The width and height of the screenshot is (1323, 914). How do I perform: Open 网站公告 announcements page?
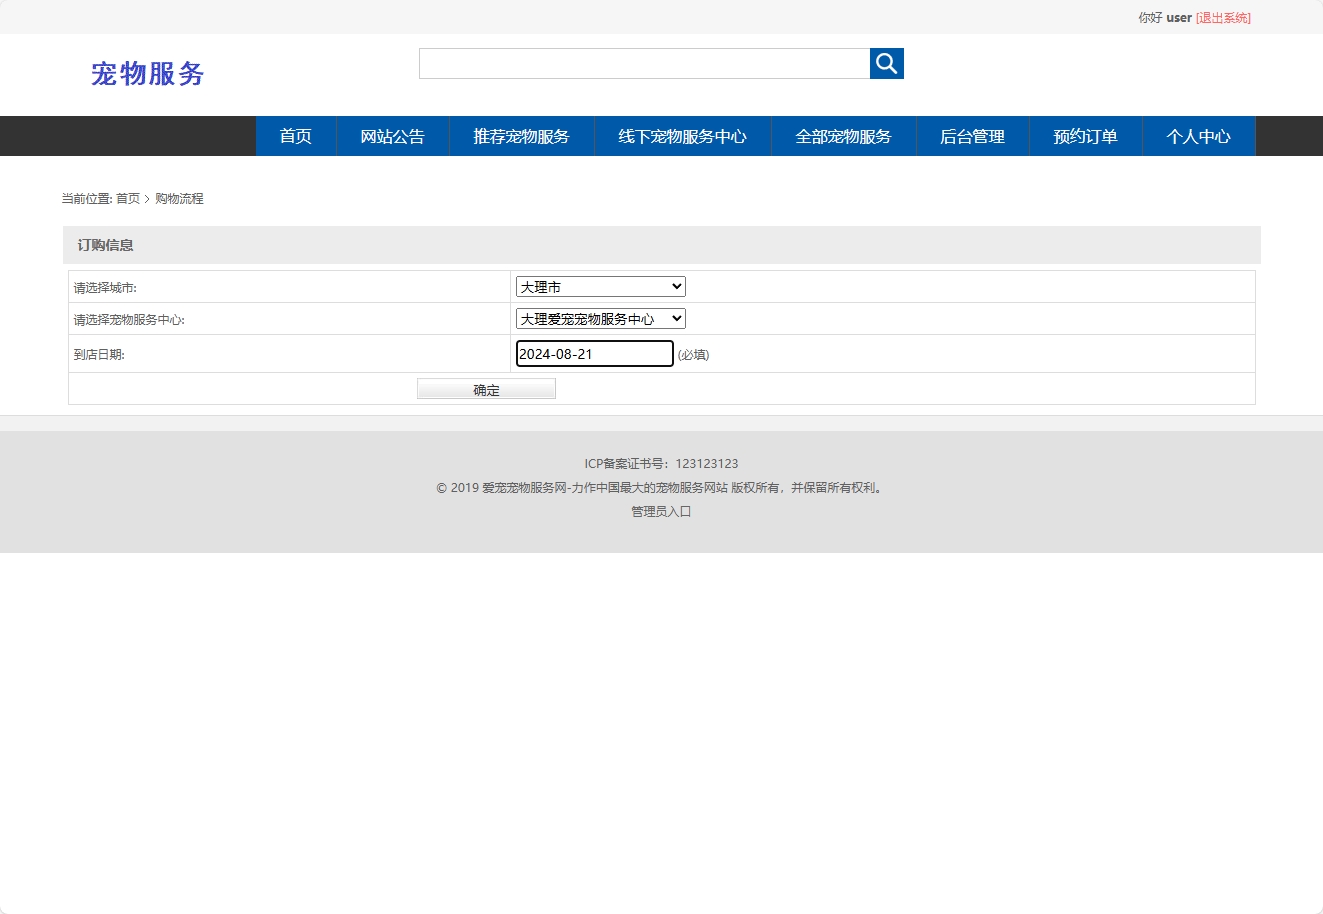pyautogui.click(x=393, y=136)
